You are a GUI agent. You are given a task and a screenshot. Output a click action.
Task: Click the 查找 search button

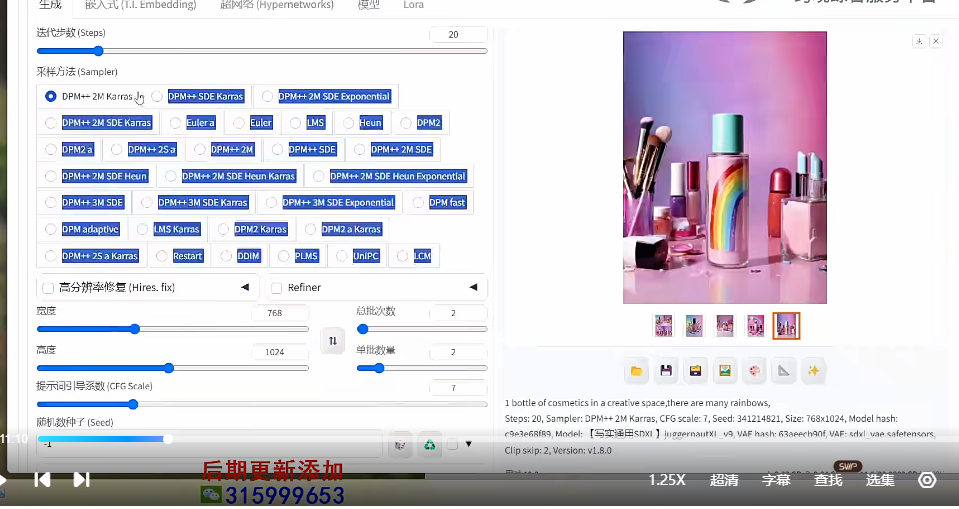pos(828,480)
